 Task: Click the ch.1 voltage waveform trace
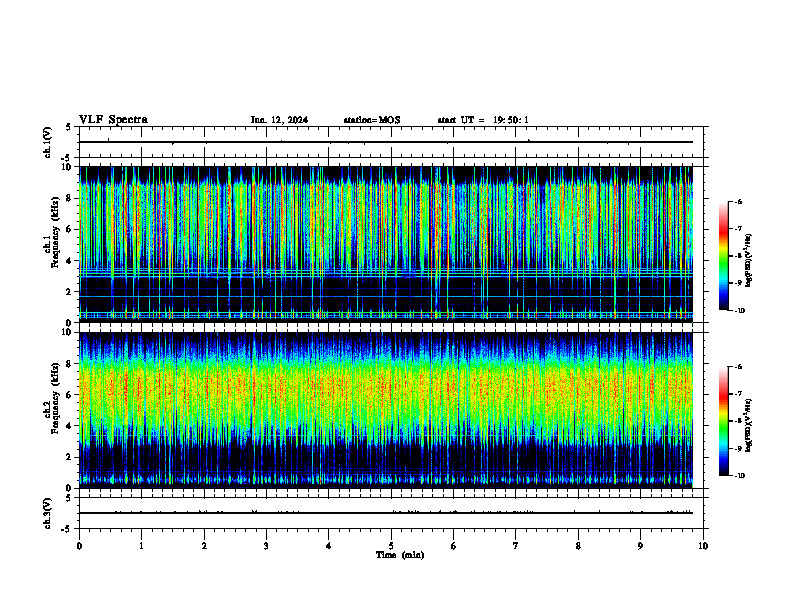[x=386, y=142]
